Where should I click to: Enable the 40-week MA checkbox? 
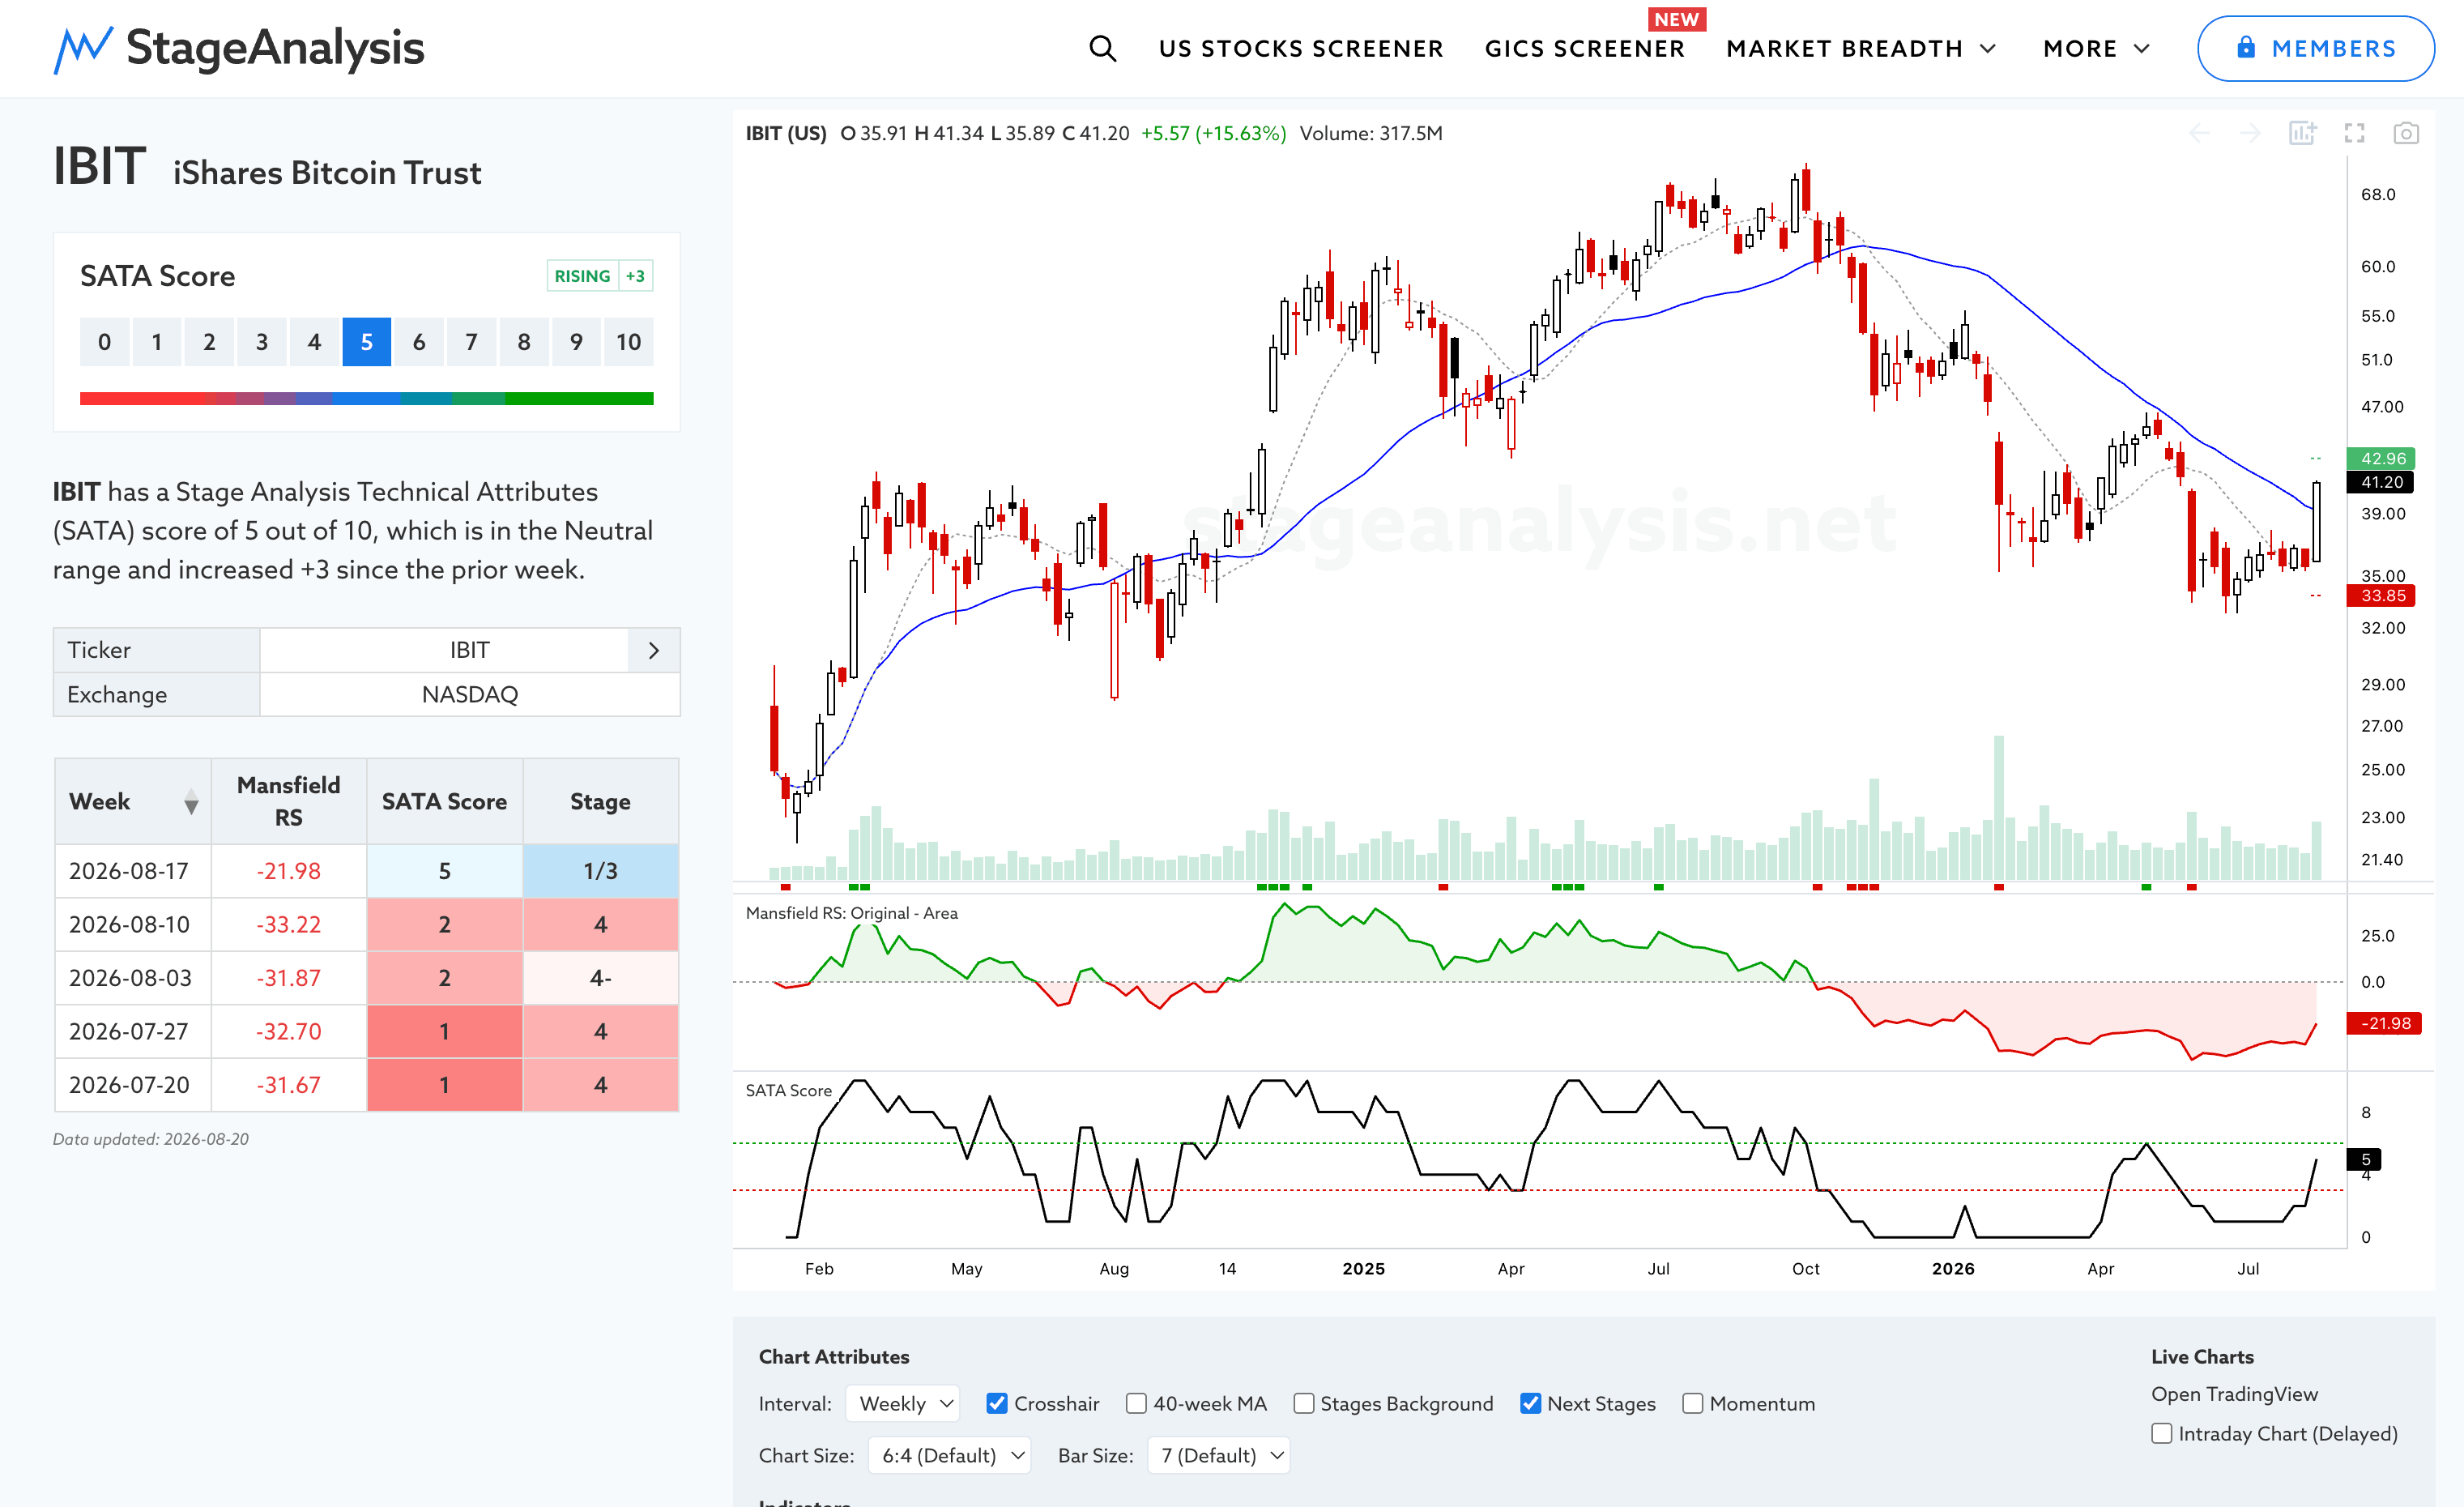pyautogui.click(x=1136, y=1403)
